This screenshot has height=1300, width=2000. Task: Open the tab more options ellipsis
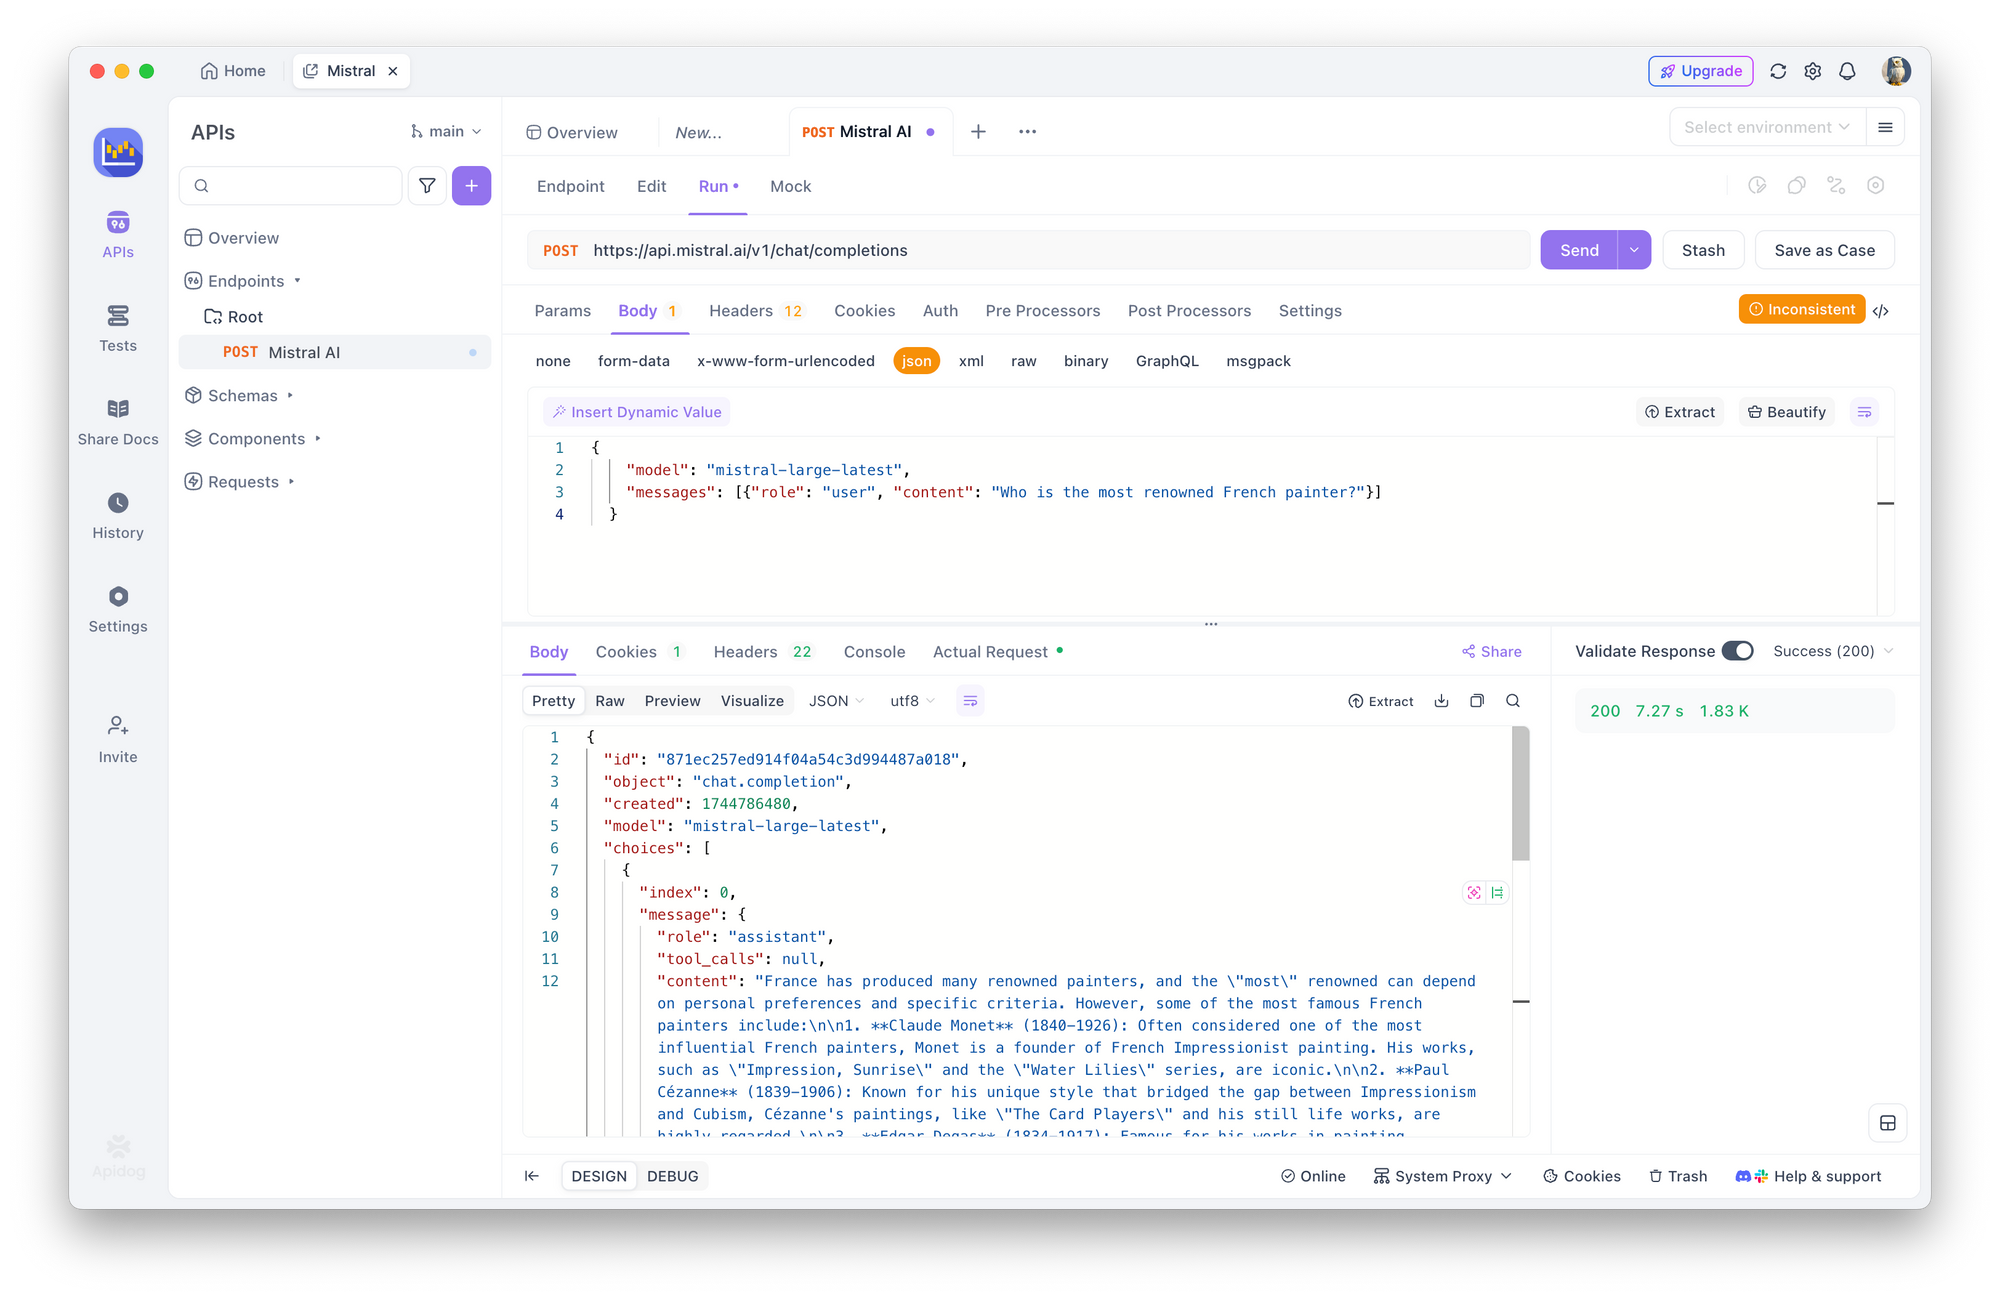click(x=1027, y=131)
